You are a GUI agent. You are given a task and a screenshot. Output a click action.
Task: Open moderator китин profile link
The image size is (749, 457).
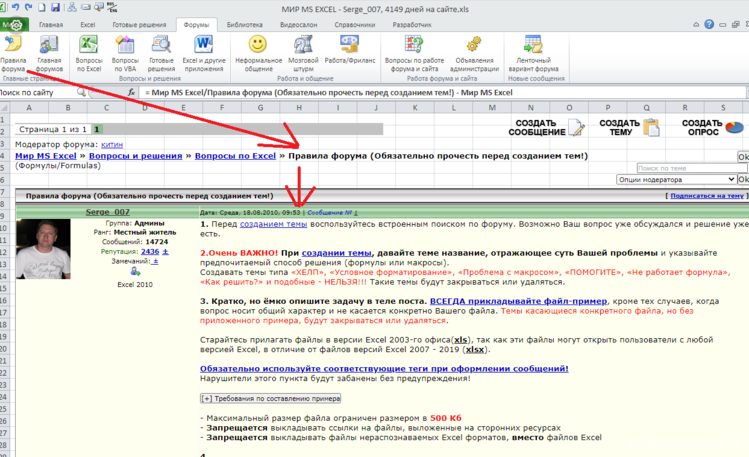tap(112, 145)
